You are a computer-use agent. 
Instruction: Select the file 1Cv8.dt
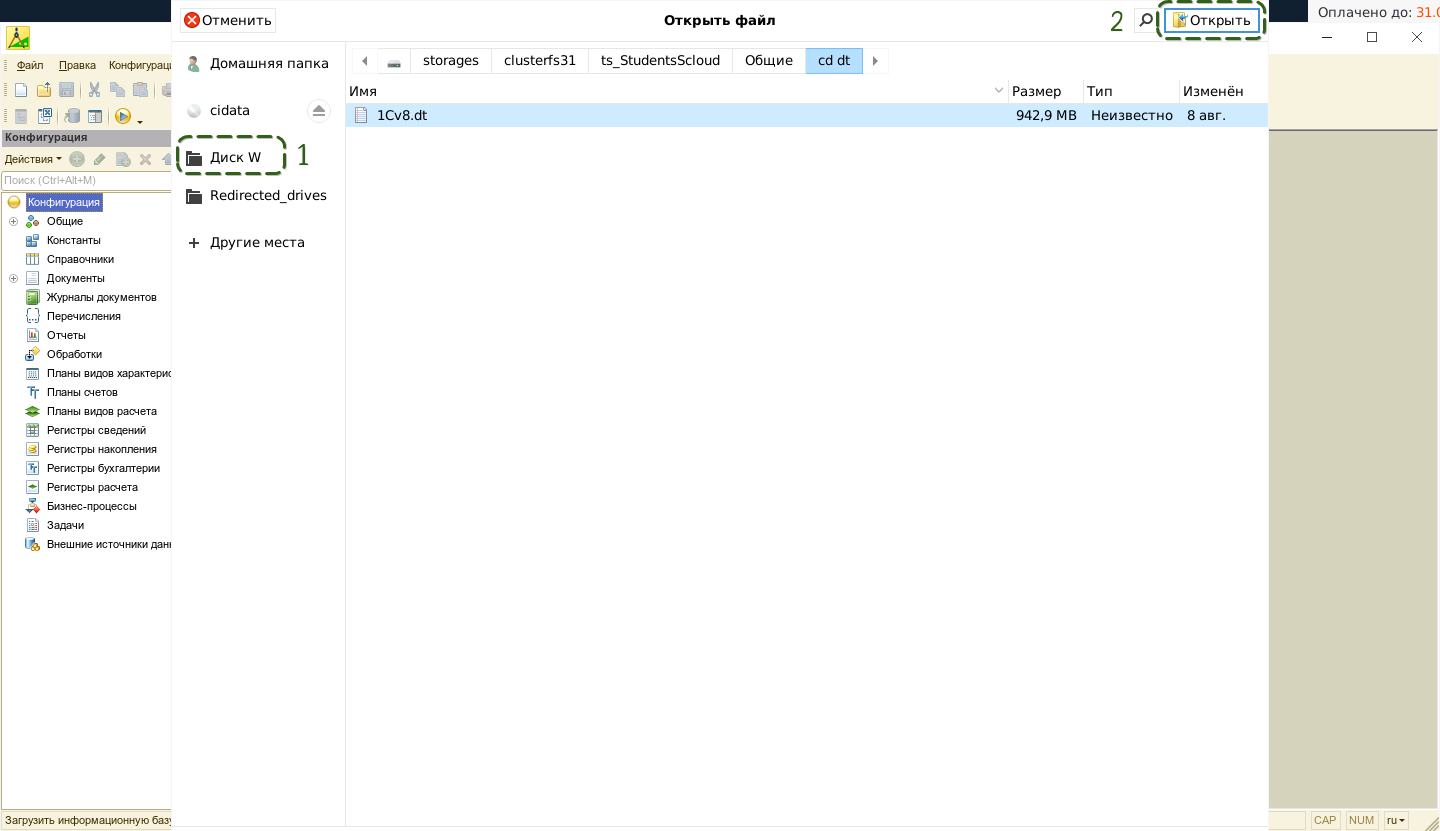402,115
